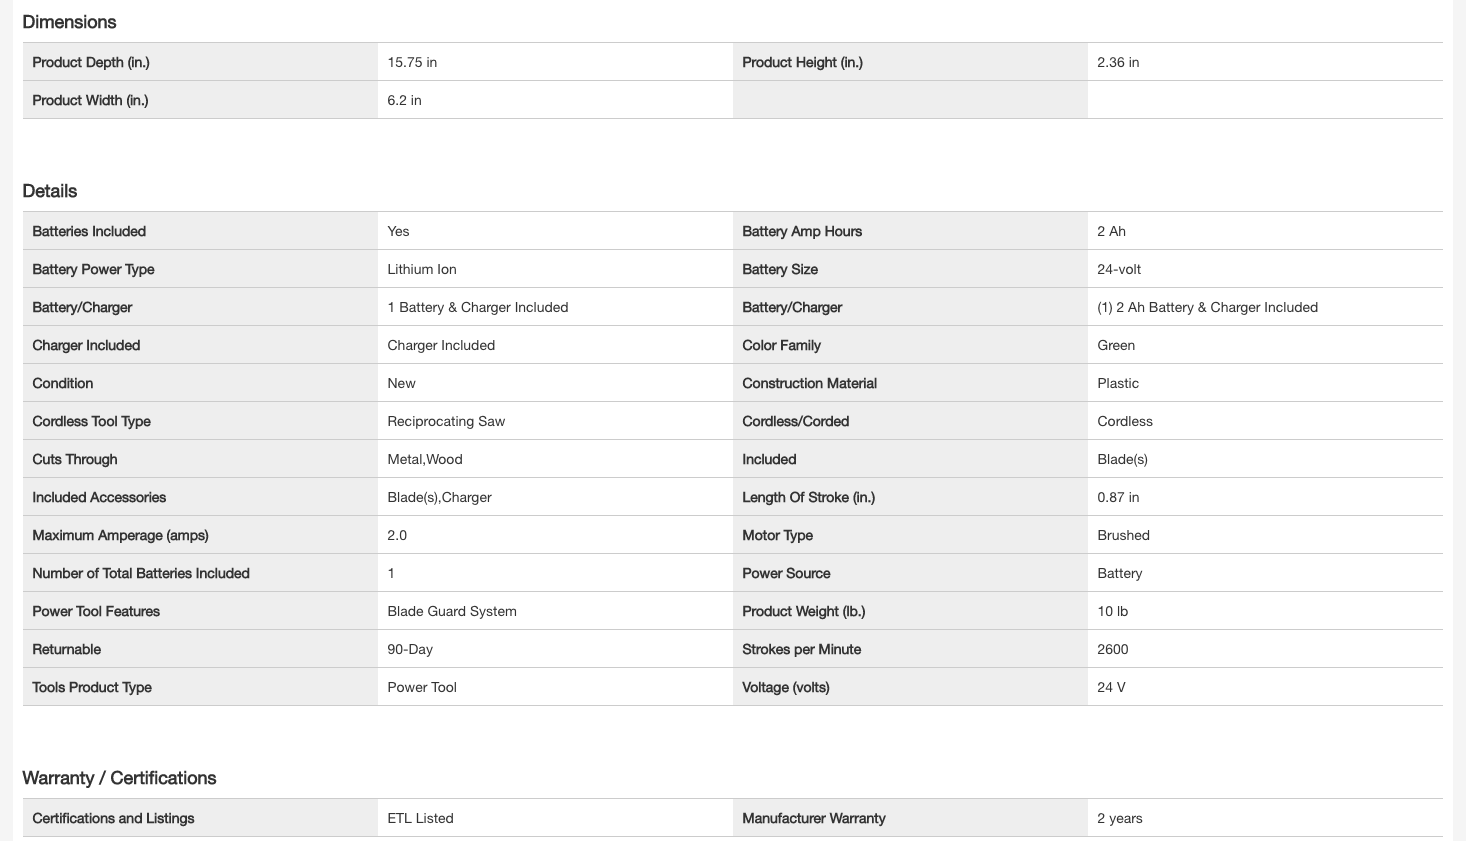Click the Warranty / Certifications heading

(119, 778)
